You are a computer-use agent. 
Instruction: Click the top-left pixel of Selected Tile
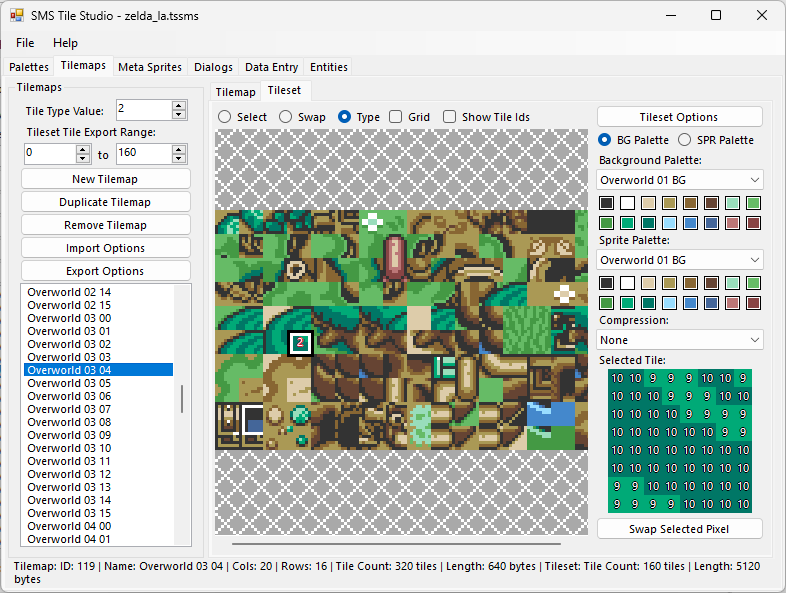click(x=617, y=378)
